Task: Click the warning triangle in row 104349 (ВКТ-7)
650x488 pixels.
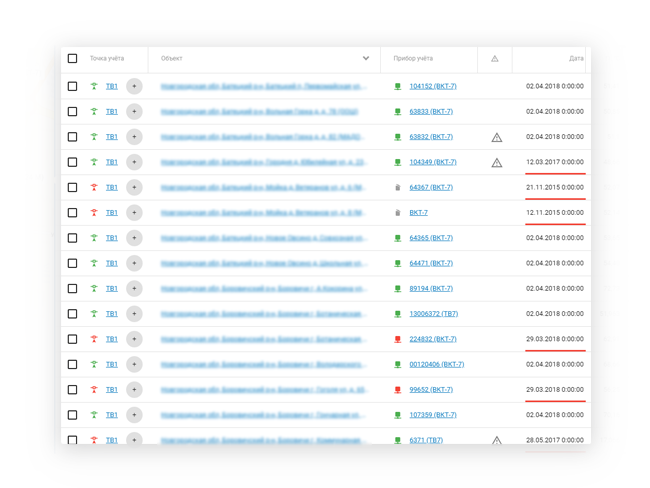Action: 497,163
